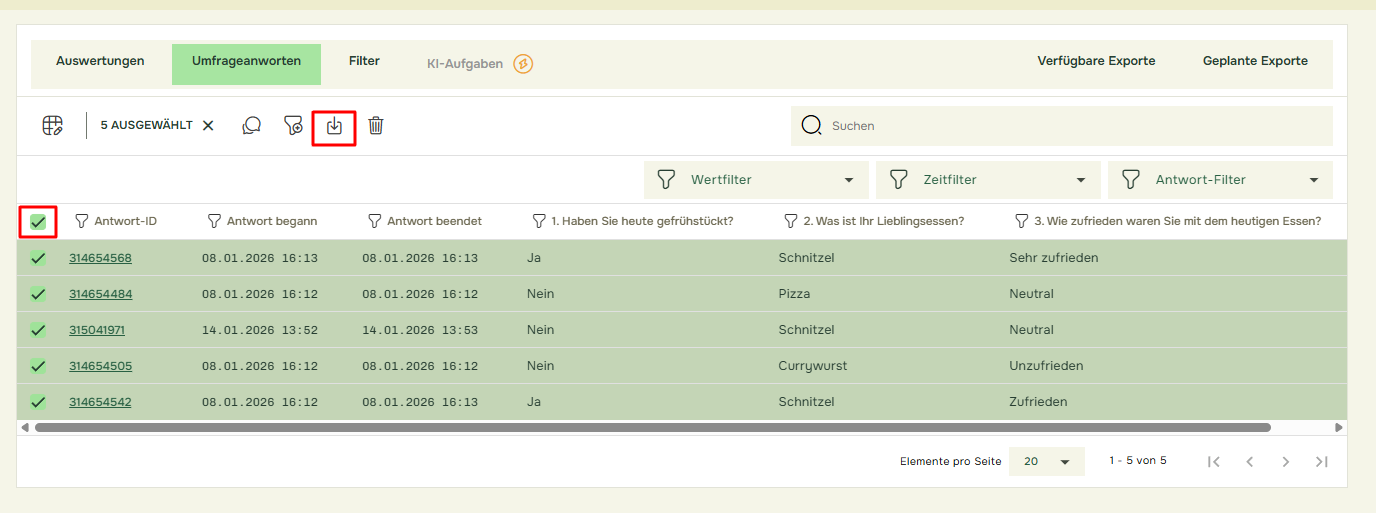Uncheck the row checkbox for response 315041971

tap(38, 330)
